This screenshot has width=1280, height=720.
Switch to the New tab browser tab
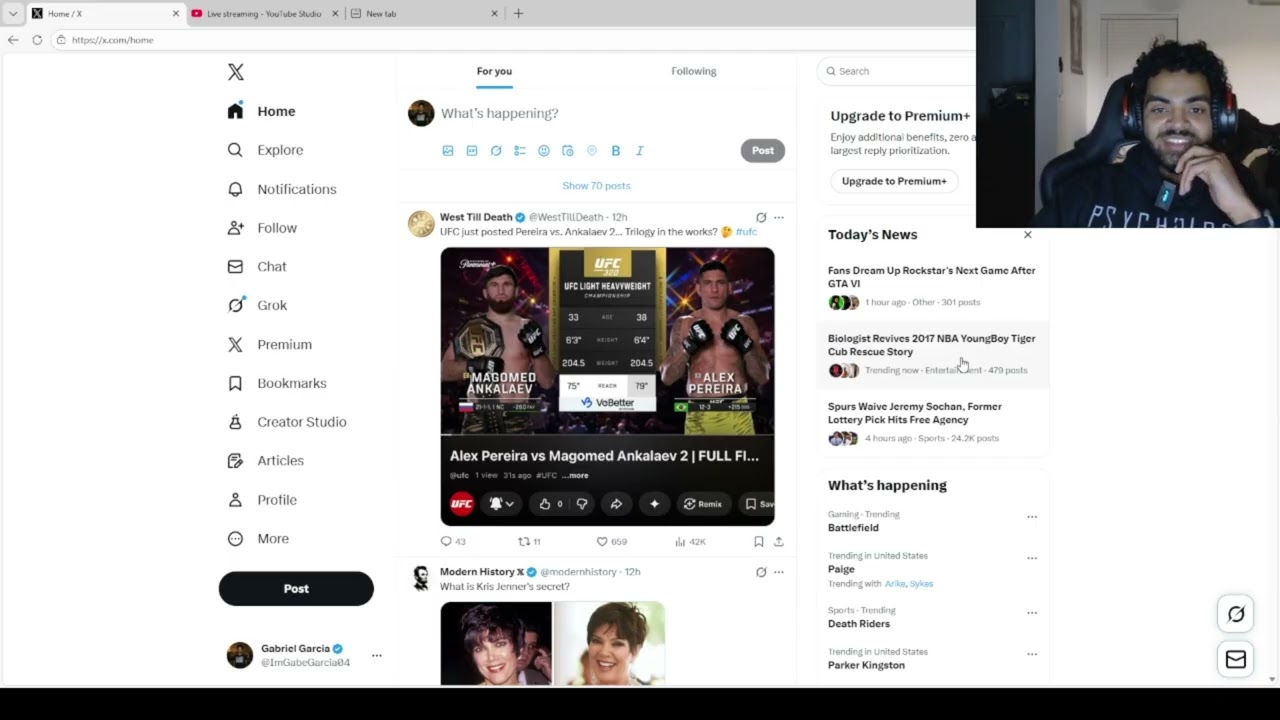click(423, 14)
